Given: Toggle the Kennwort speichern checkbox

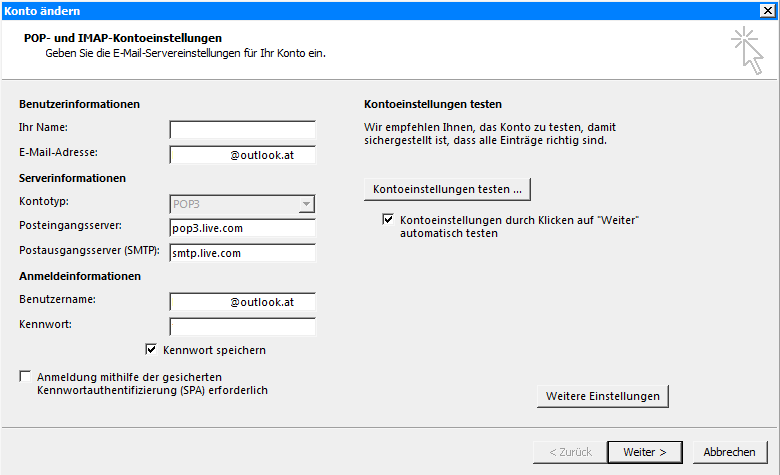Looking at the screenshot, I should (151, 349).
